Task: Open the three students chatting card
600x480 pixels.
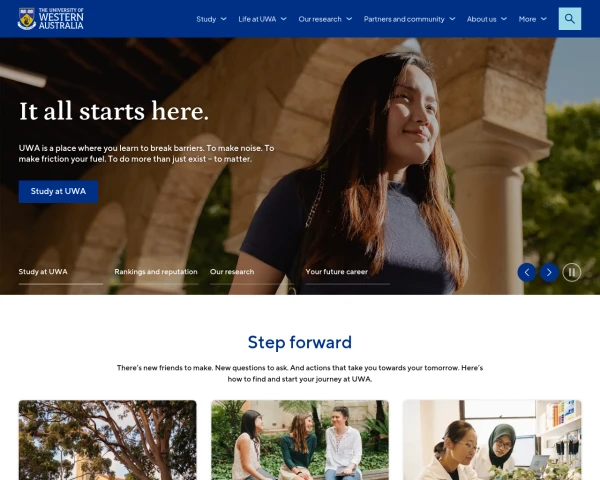Action: 300,440
